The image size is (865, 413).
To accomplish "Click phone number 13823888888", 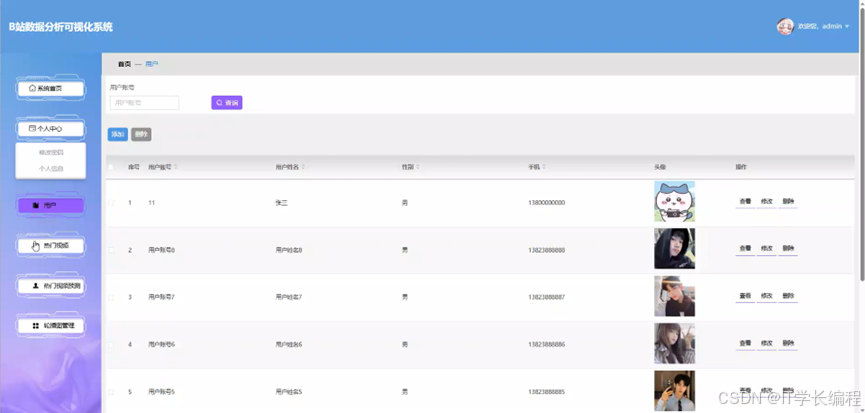I will click(546, 250).
